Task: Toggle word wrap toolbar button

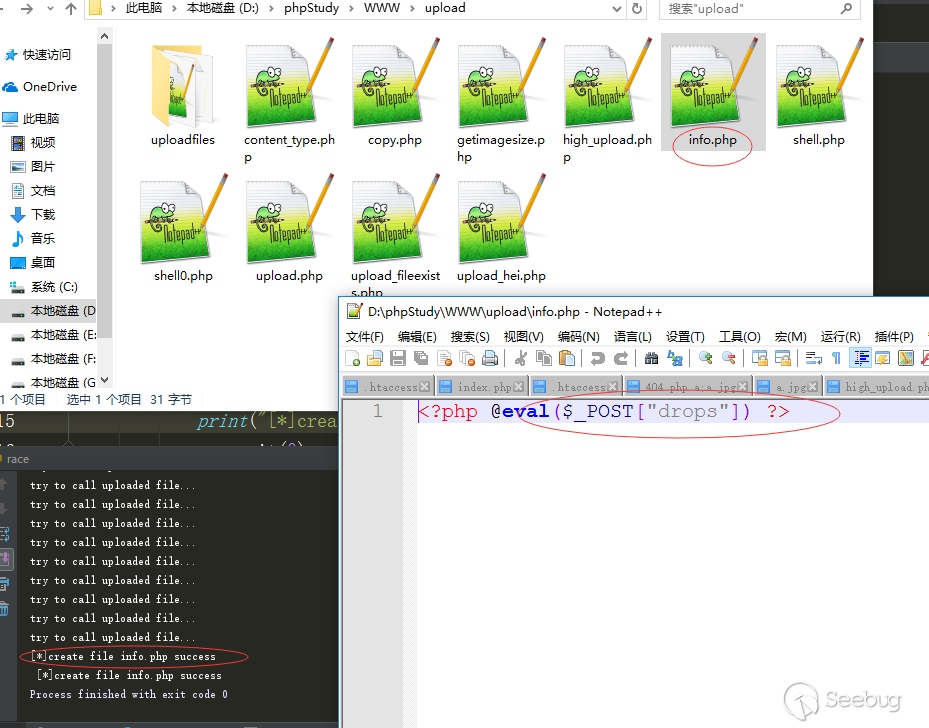Action: pyautogui.click(x=813, y=358)
